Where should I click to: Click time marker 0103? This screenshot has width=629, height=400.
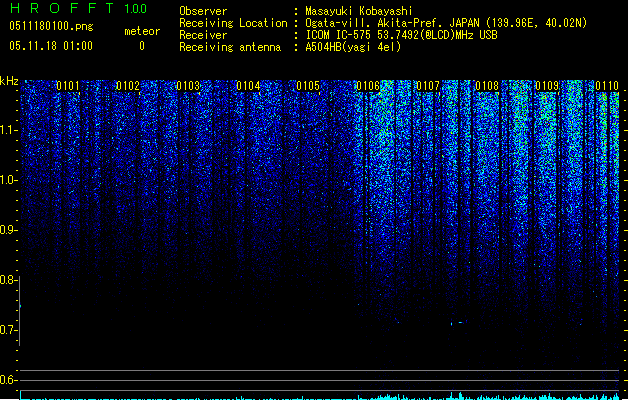(x=188, y=86)
